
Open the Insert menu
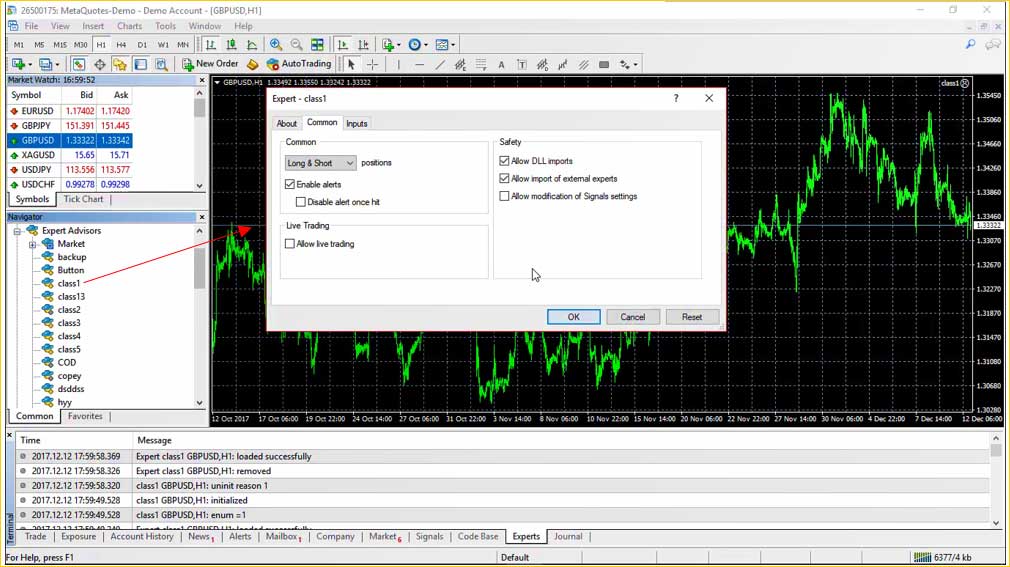pos(93,26)
